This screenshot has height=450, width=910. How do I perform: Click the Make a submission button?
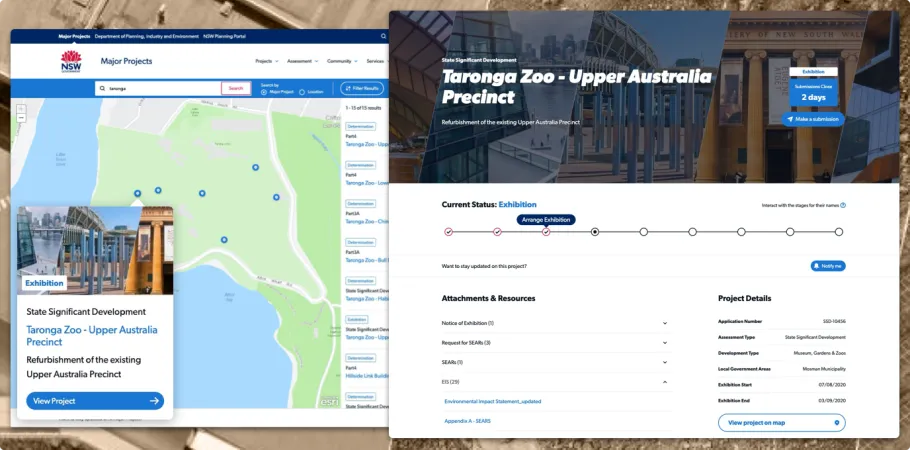point(812,119)
